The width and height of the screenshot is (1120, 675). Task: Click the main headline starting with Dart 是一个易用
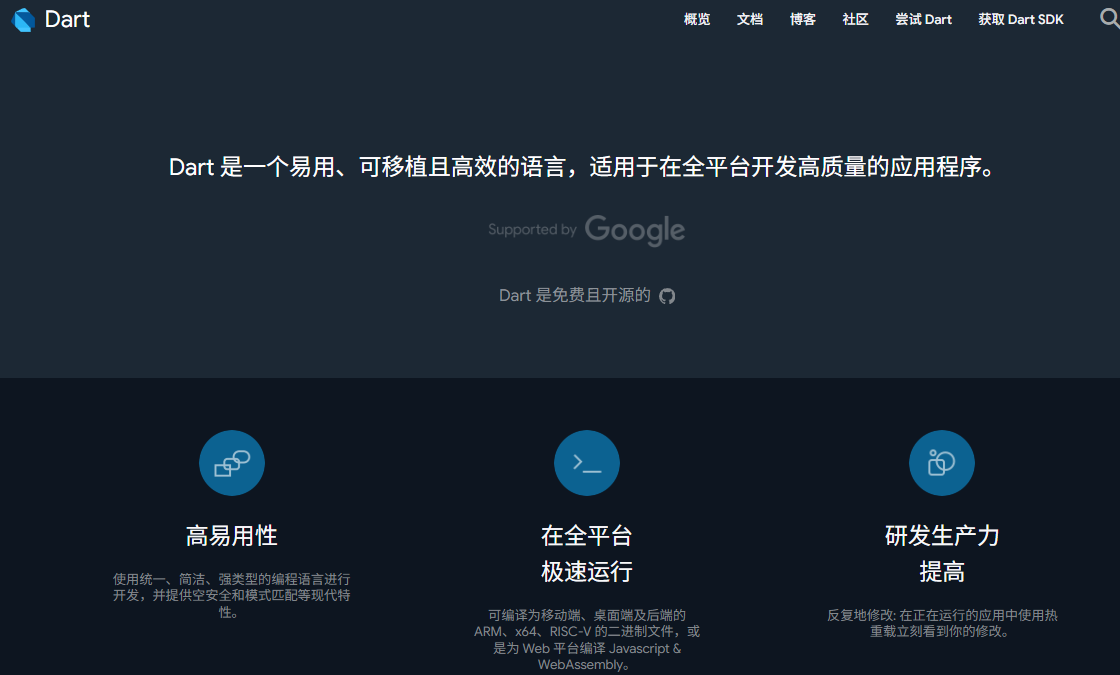(x=581, y=167)
